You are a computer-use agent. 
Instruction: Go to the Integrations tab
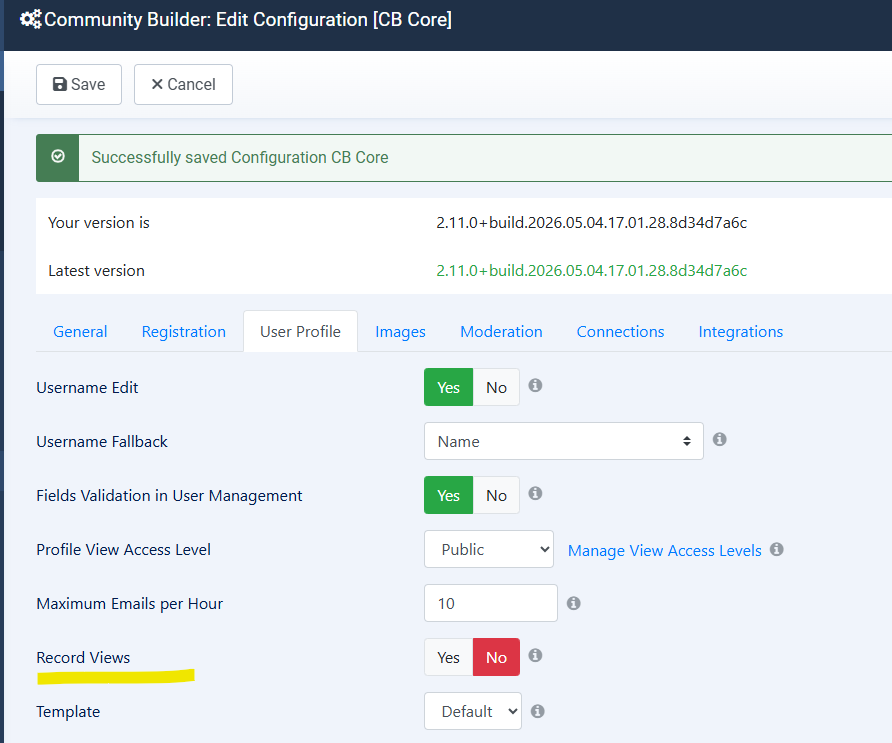741,332
